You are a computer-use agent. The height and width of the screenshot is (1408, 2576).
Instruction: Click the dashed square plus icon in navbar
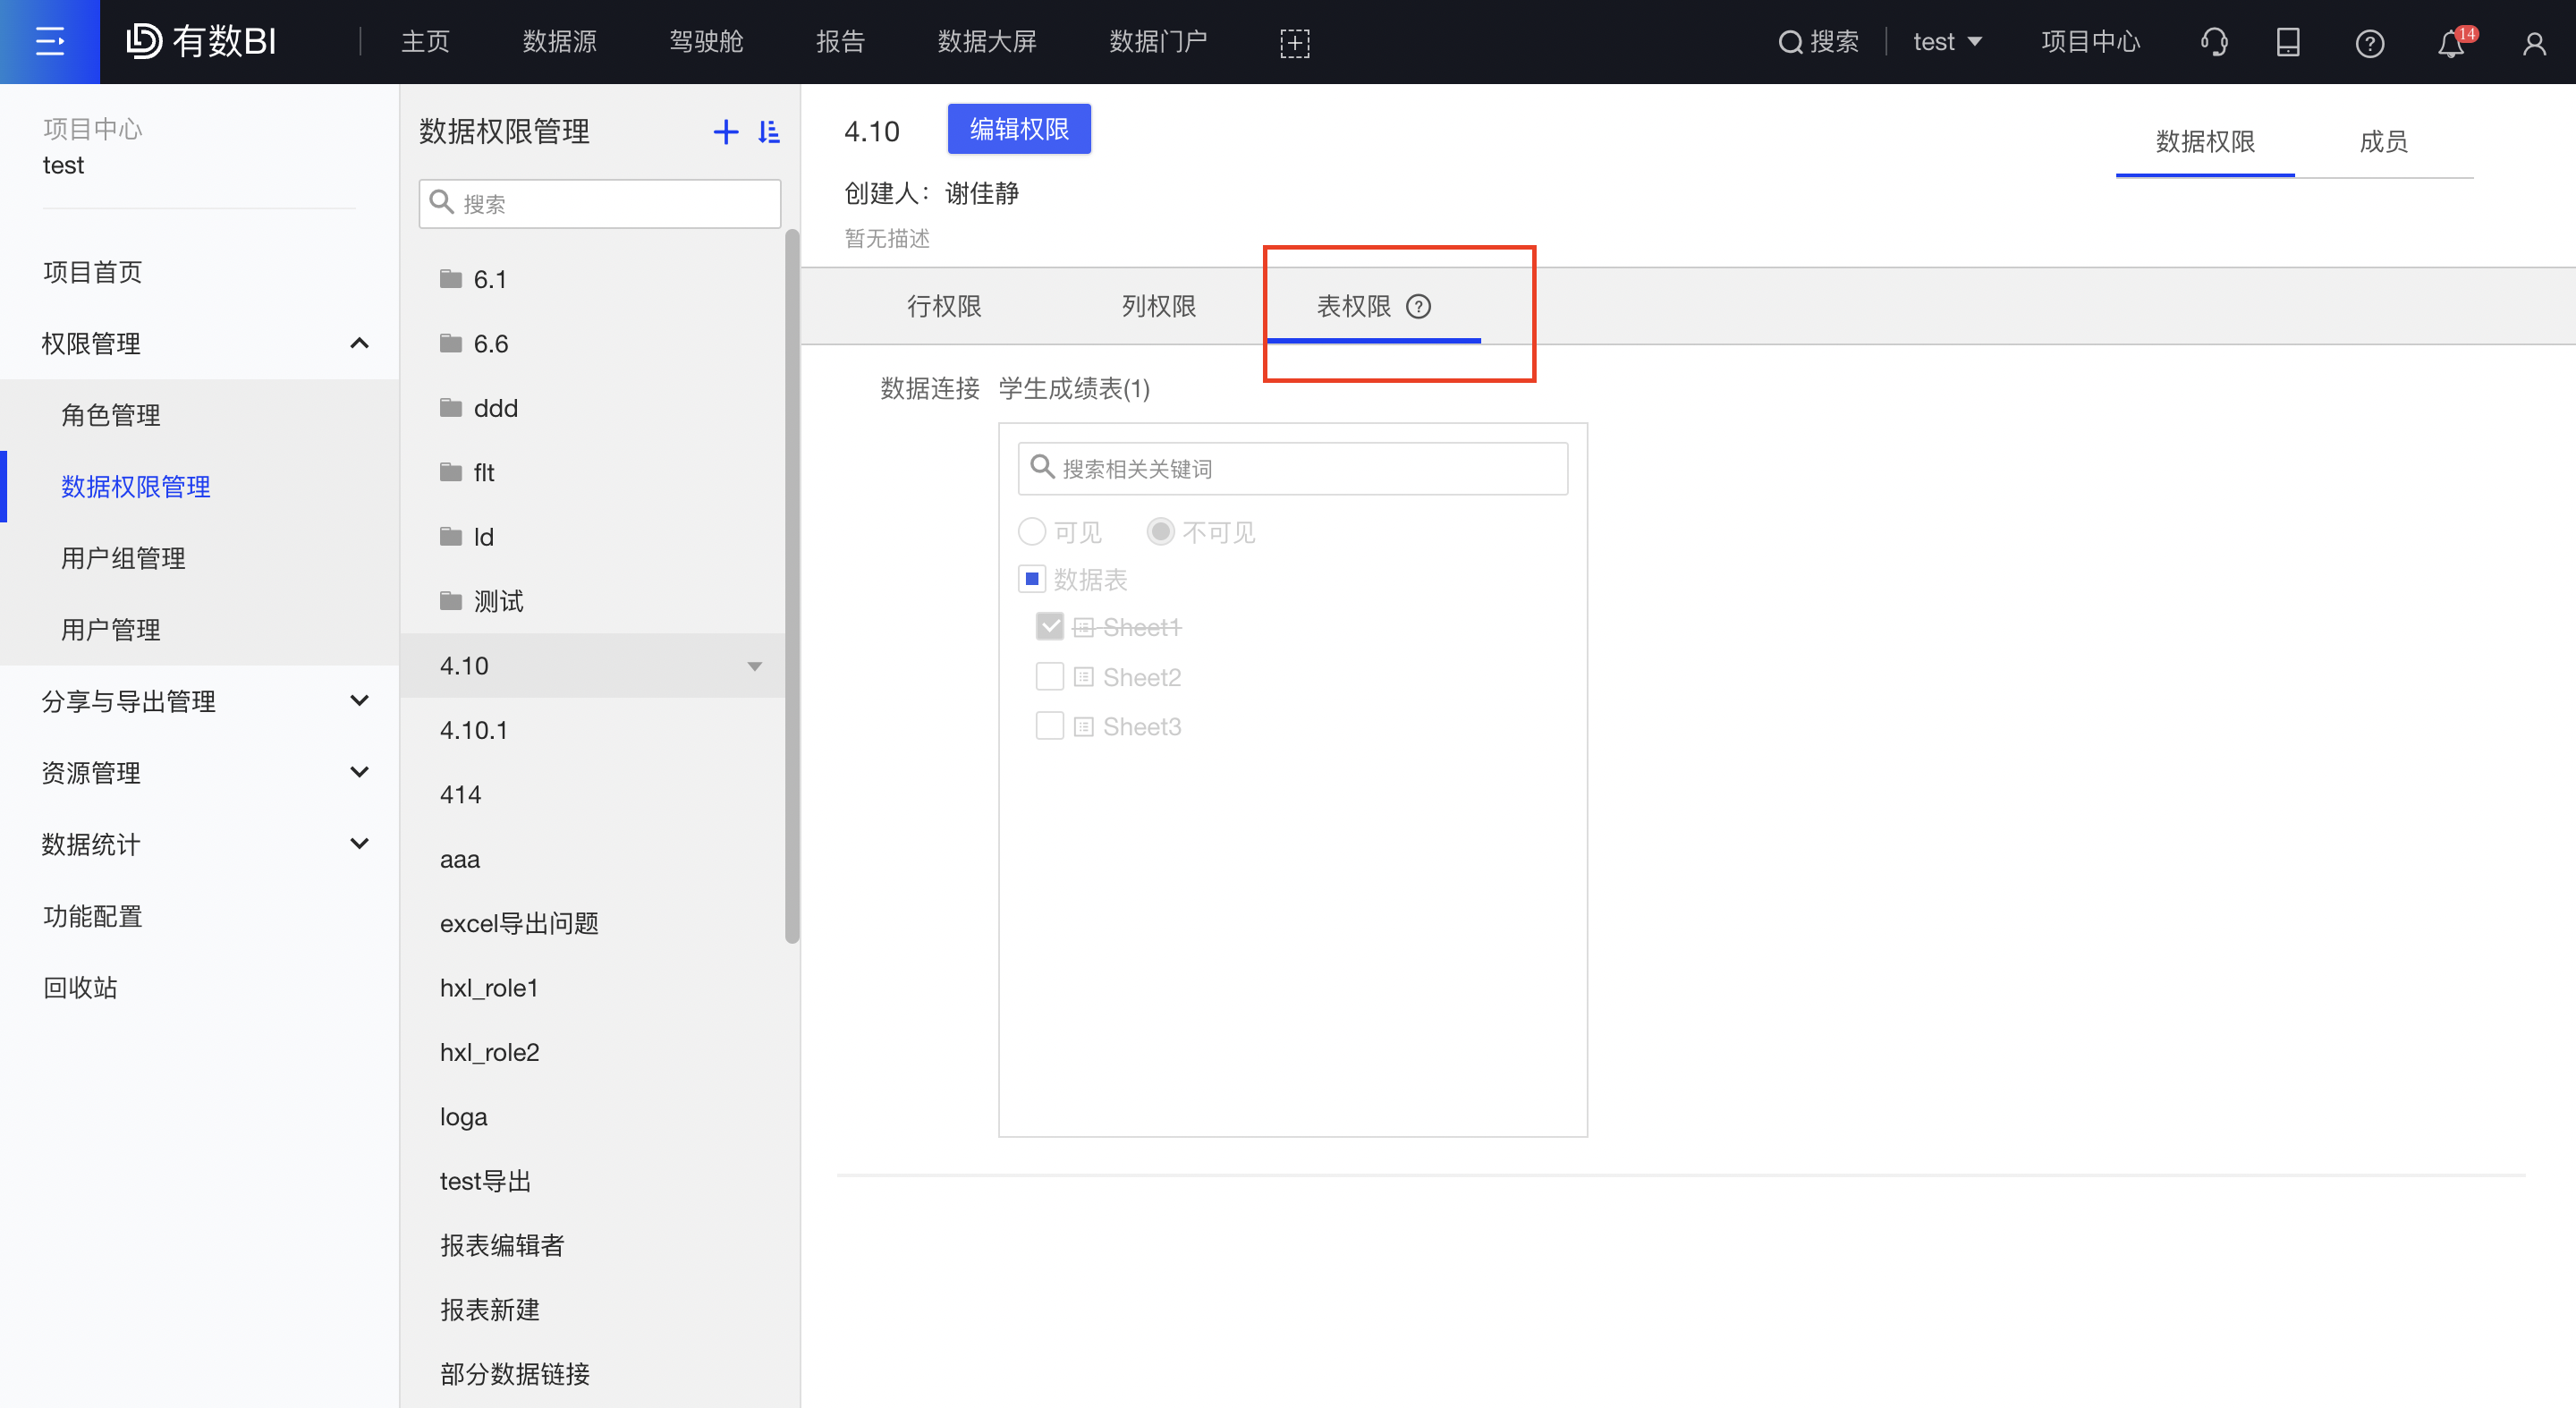click(1294, 43)
